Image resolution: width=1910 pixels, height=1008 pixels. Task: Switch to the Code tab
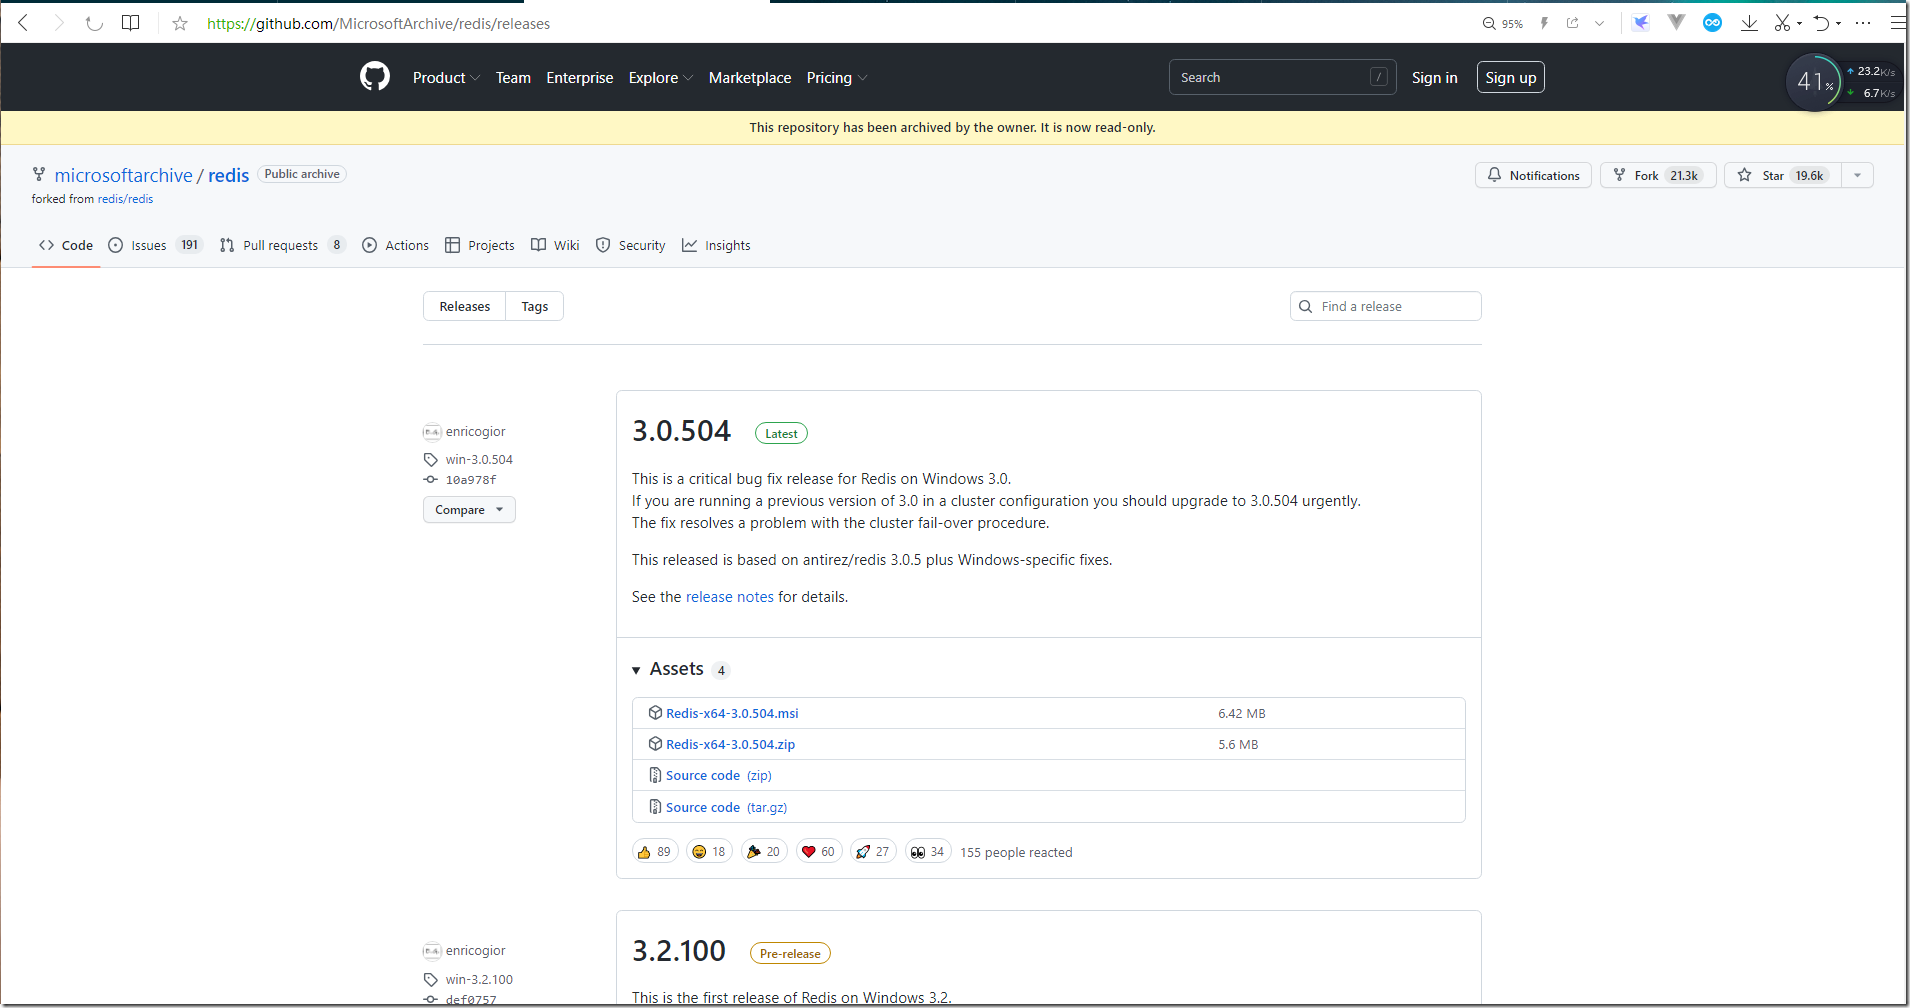pos(66,245)
